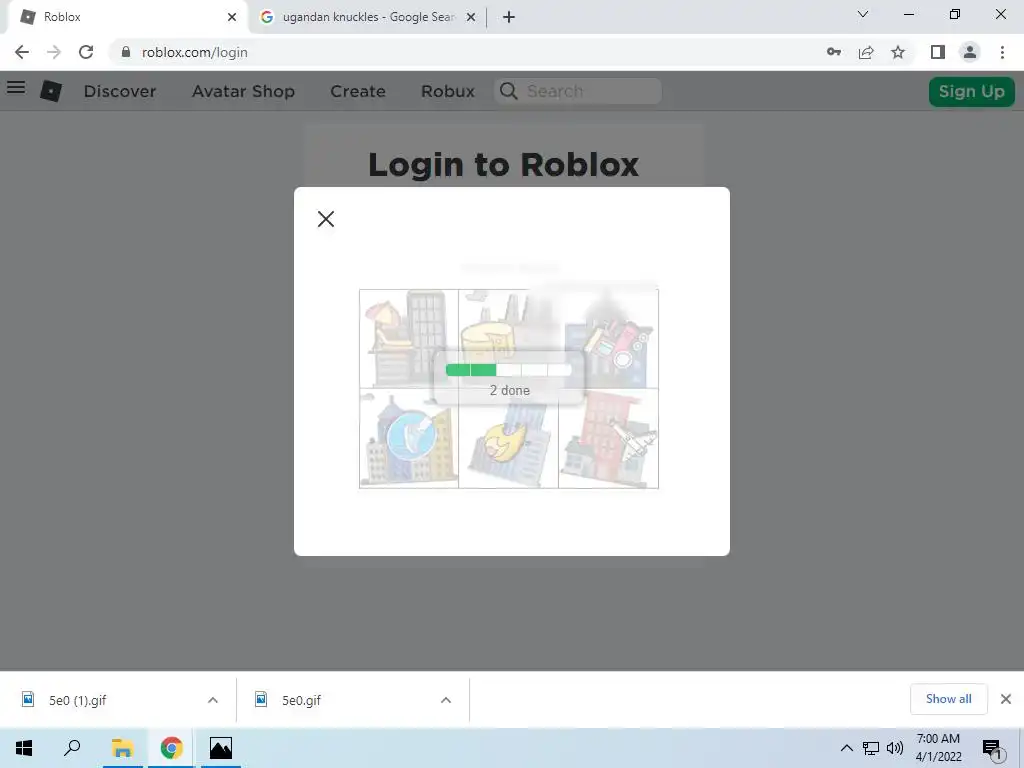Click the Roblox logo in the header

coord(51,91)
